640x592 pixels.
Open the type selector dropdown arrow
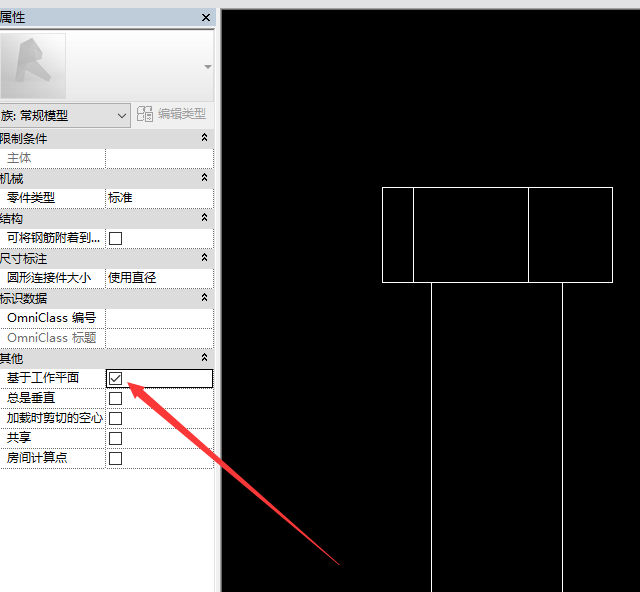(x=207, y=67)
